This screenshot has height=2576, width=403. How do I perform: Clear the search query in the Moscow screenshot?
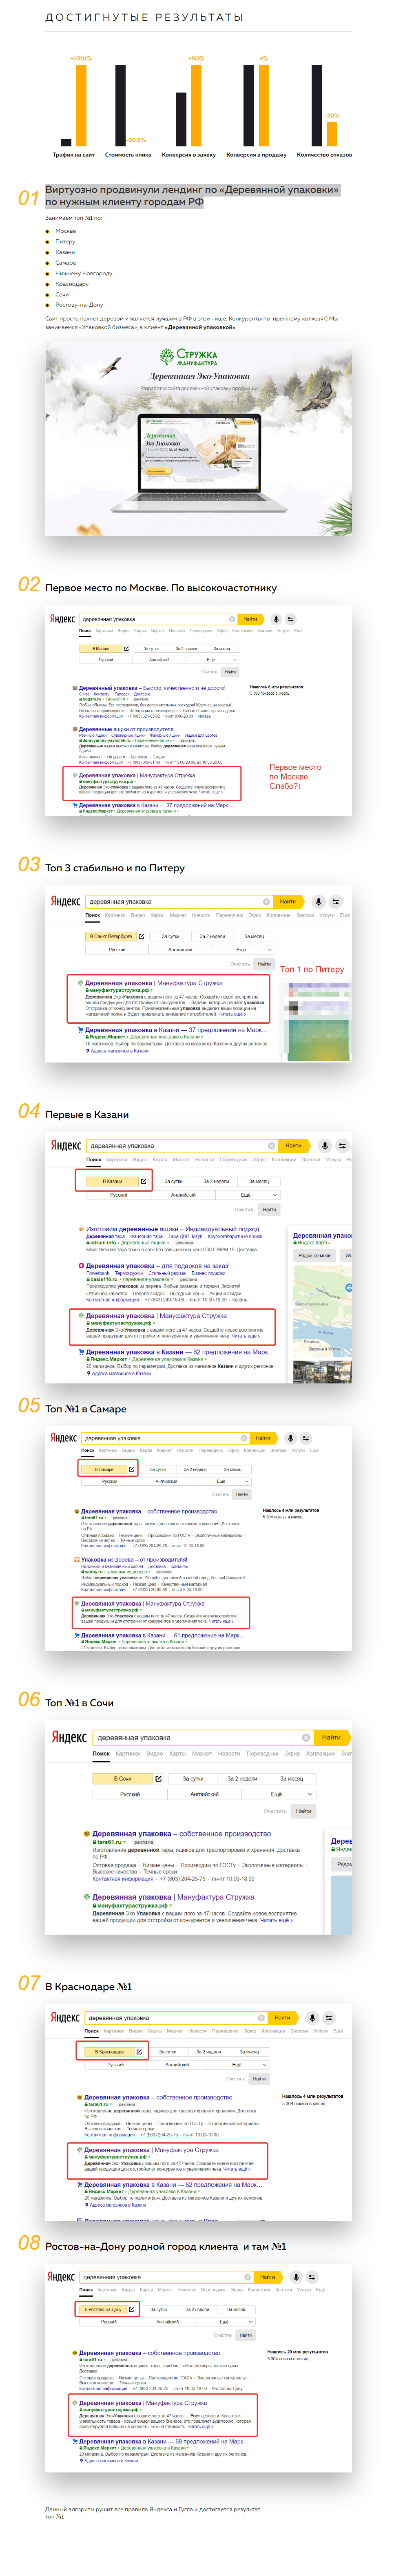click(232, 619)
